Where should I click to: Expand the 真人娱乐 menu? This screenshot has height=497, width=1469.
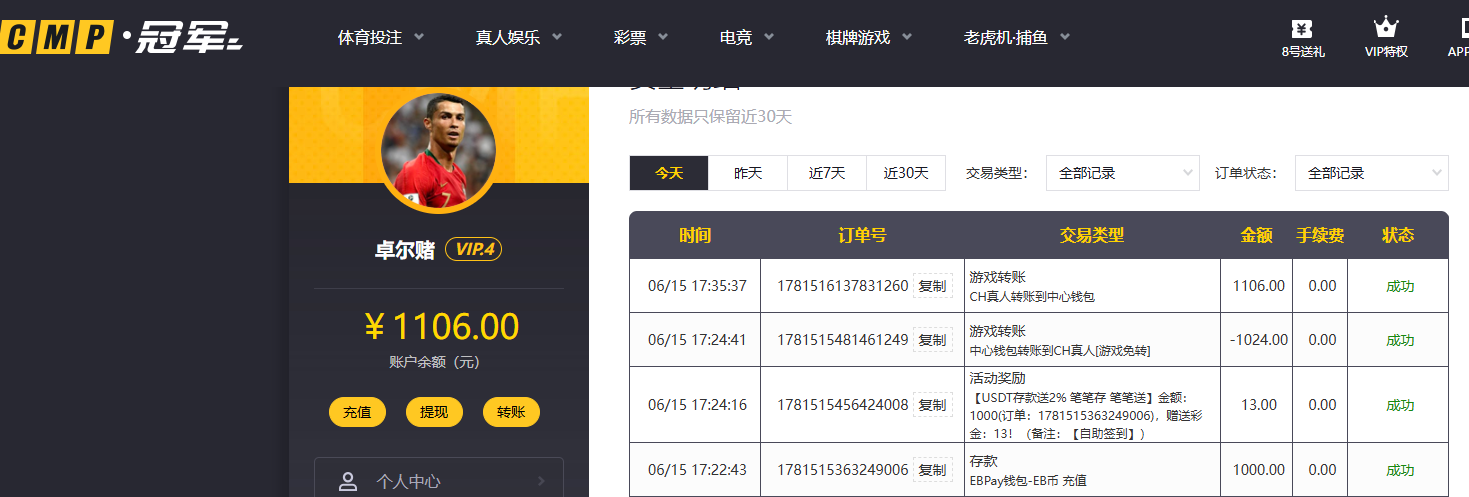(519, 38)
